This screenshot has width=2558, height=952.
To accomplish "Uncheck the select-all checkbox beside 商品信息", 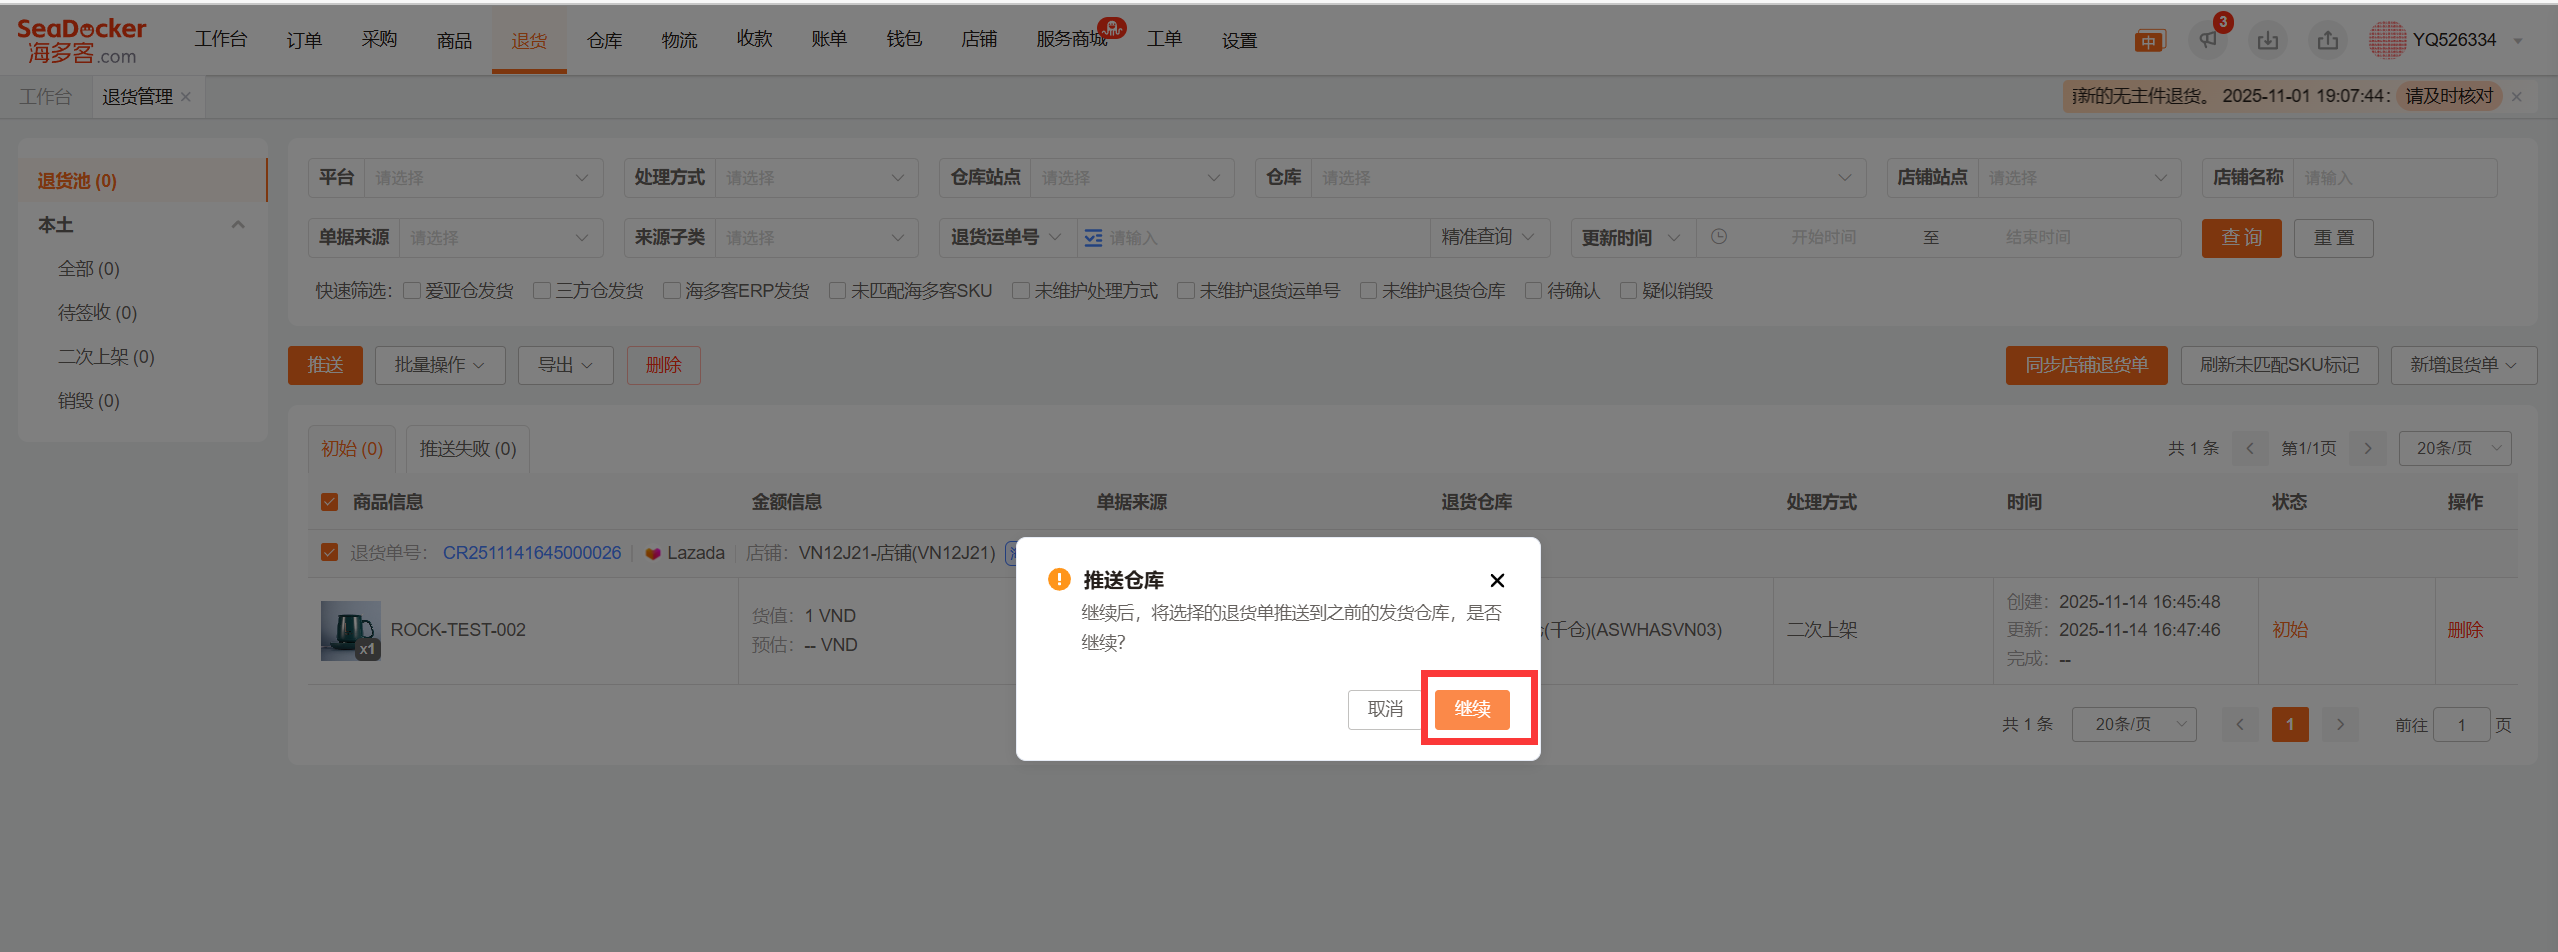I will pyautogui.click(x=329, y=502).
